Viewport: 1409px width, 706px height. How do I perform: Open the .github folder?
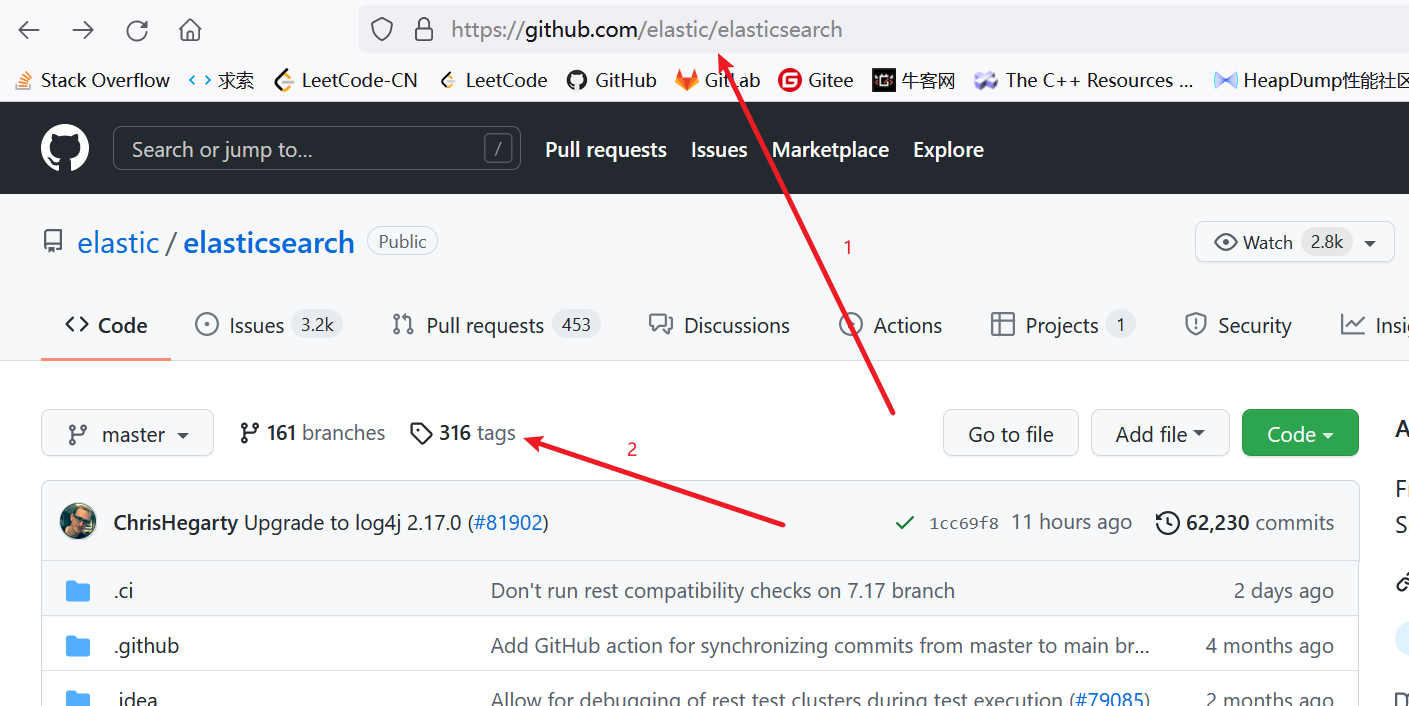146,645
